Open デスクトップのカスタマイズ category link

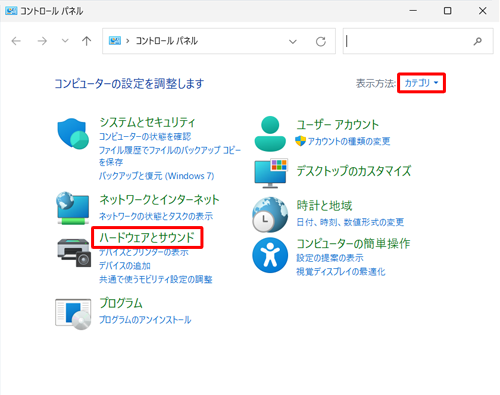pos(354,171)
